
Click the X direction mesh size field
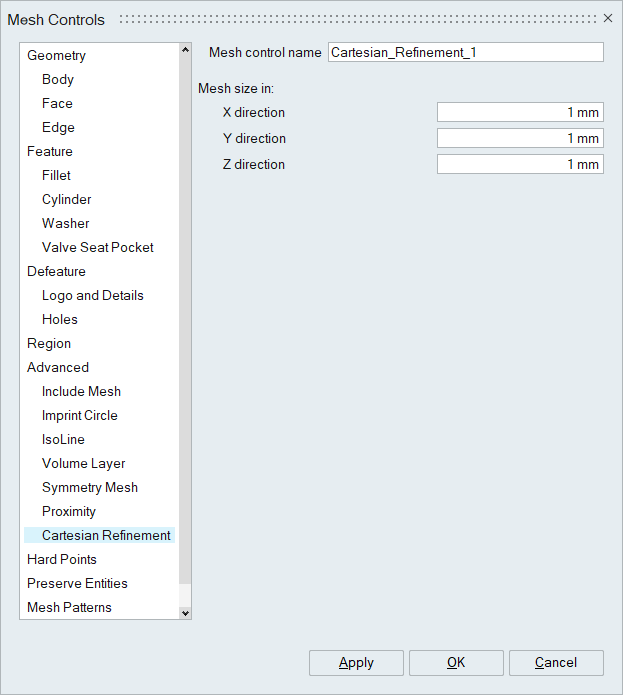pos(519,112)
